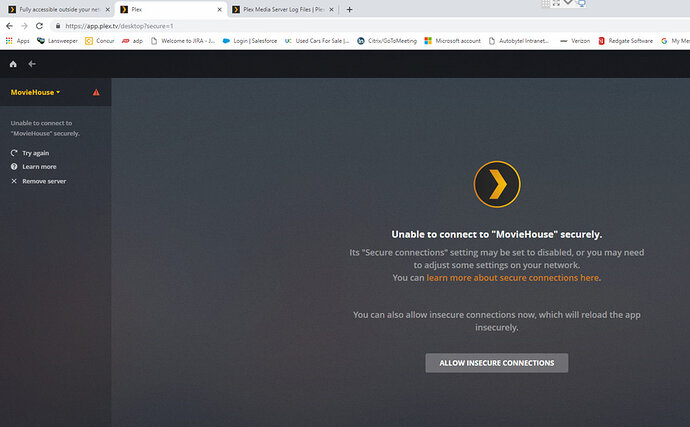Open the Apps bookmark

[x=18, y=41]
